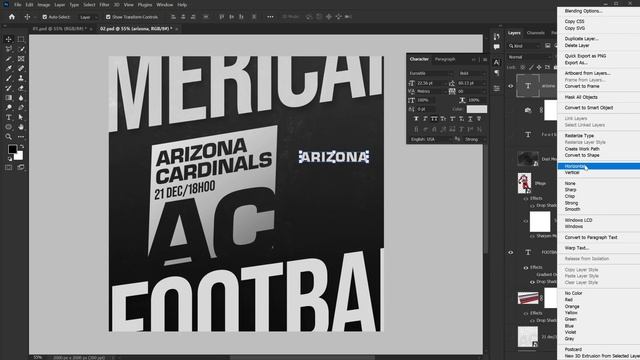The image size is (640, 360).
Task: Toggle Show Transform Controls checkbox
Action: [108, 17]
